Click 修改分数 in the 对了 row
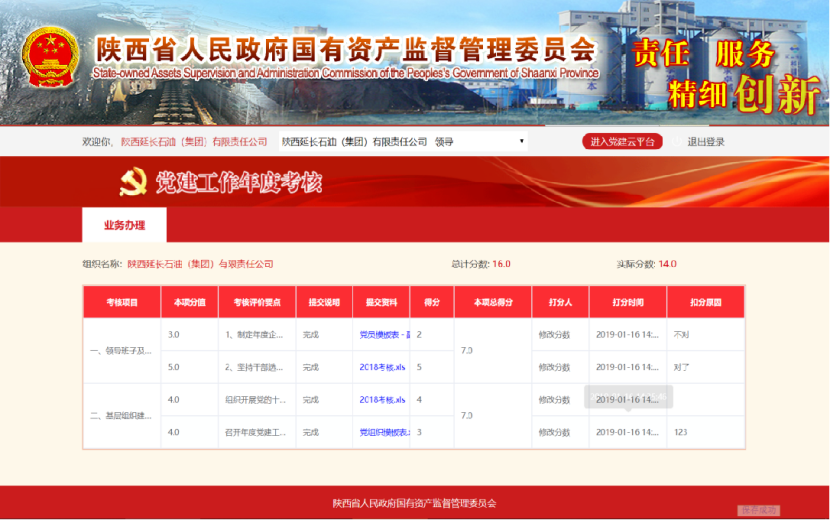Image resolution: width=830 pixels, height=520 pixels. pyautogui.click(x=554, y=367)
